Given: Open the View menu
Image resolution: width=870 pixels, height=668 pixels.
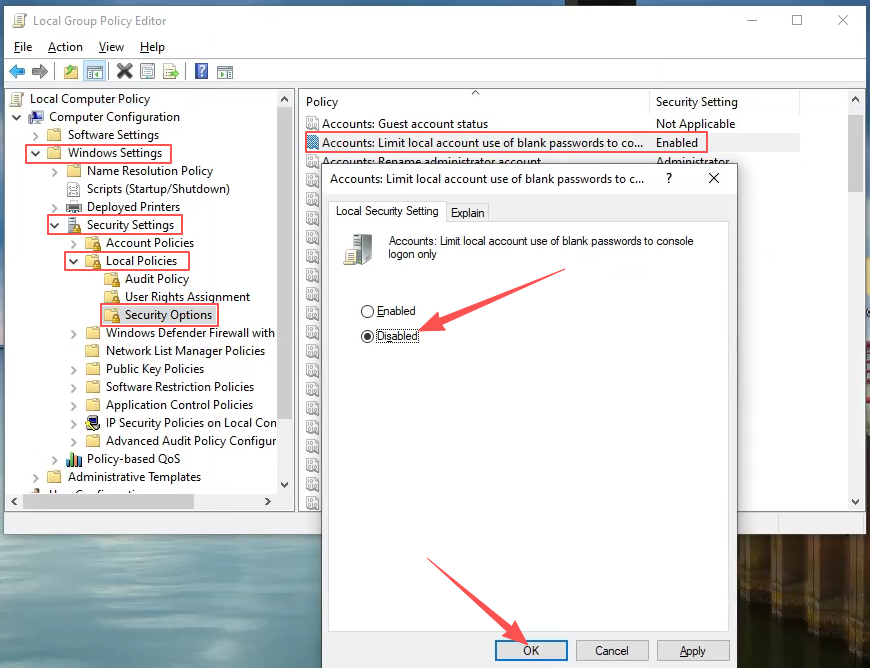Looking at the screenshot, I should tap(111, 47).
